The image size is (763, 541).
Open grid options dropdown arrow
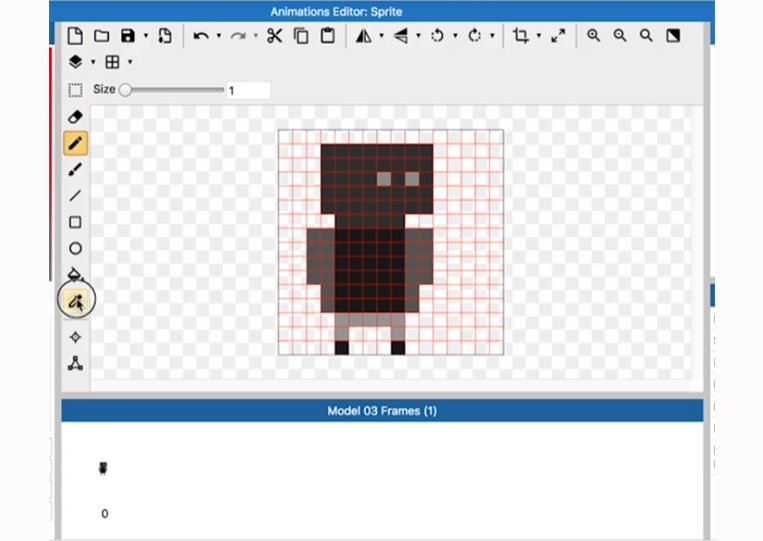click(x=130, y=62)
